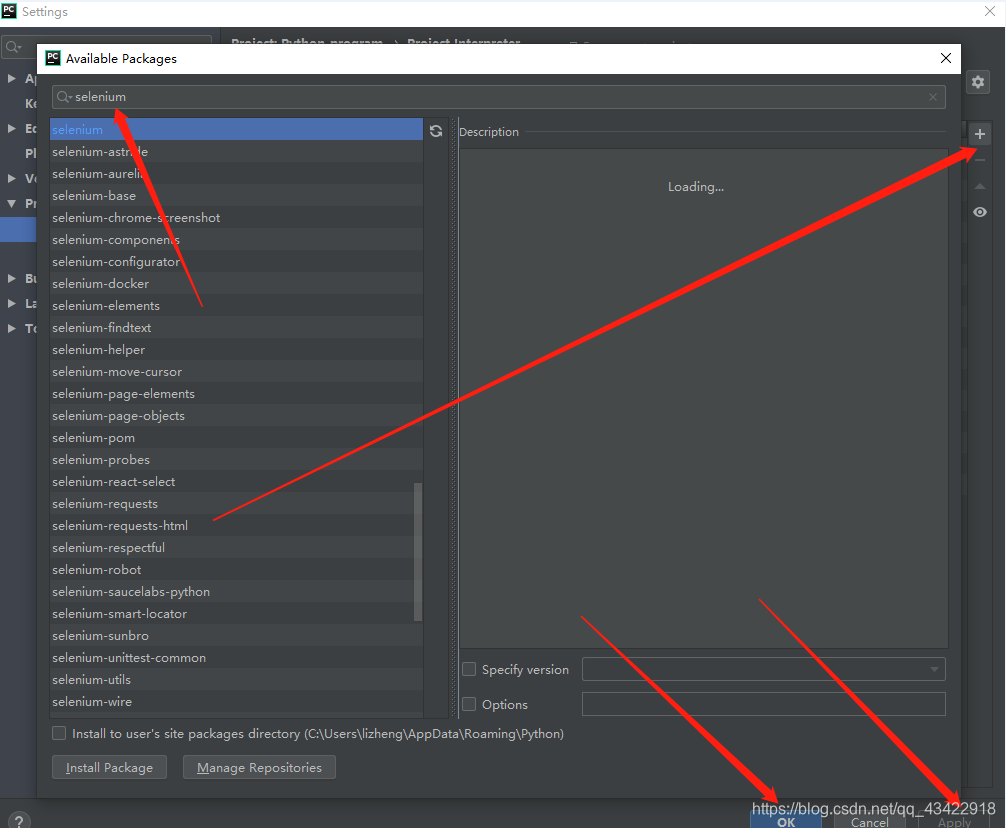Screen dimensions: 1006x828
Task: Click the eye show early releases icon
Action: pos(980,212)
